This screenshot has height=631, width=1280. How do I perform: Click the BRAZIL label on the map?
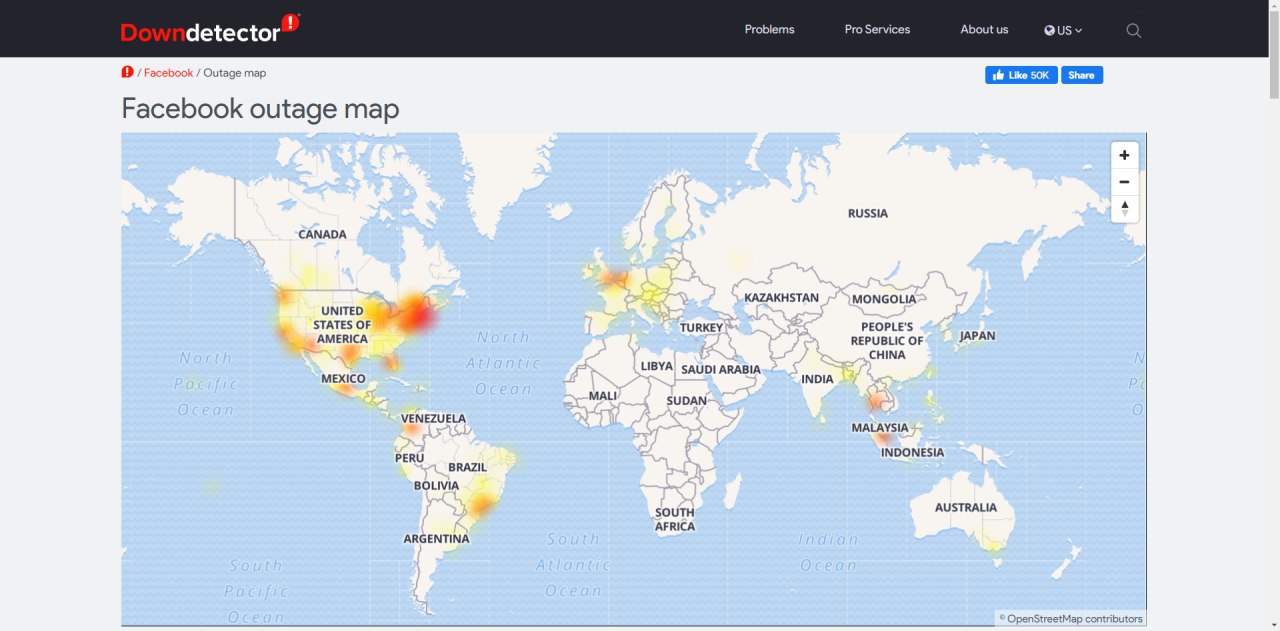tap(467, 467)
